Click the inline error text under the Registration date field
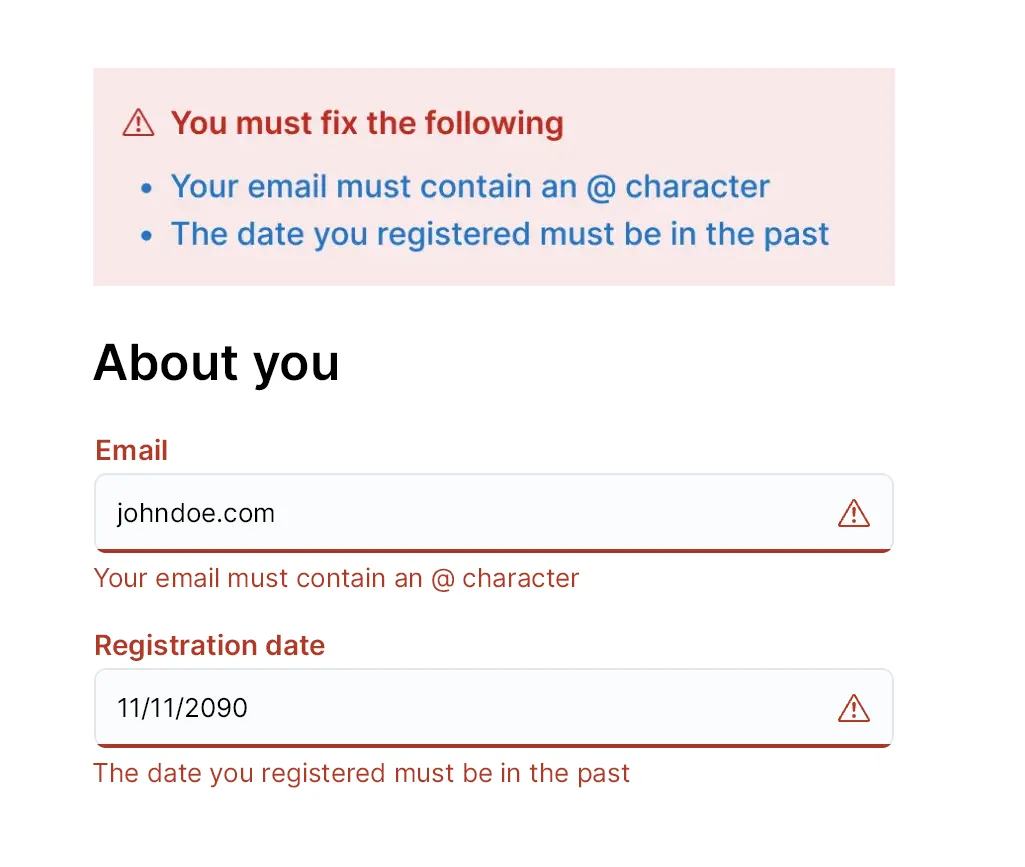 coord(361,773)
